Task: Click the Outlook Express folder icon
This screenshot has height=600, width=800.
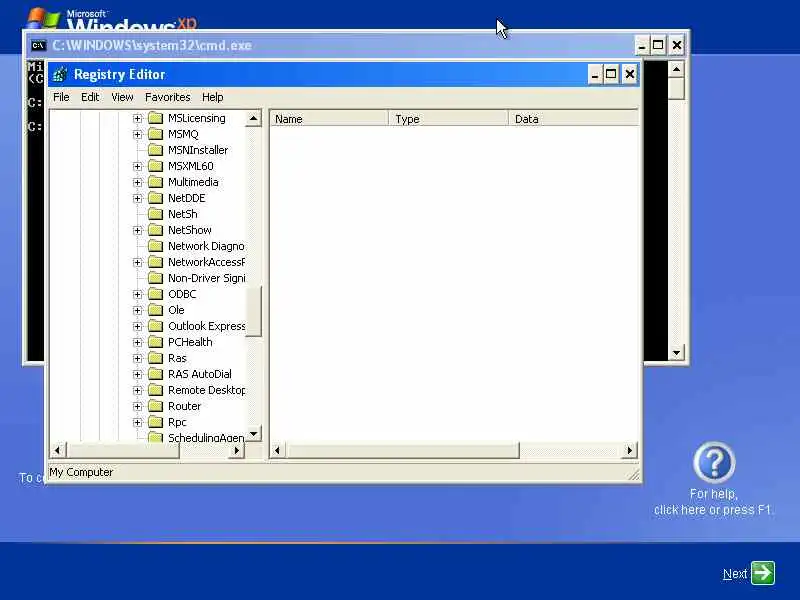Action: (x=155, y=326)
